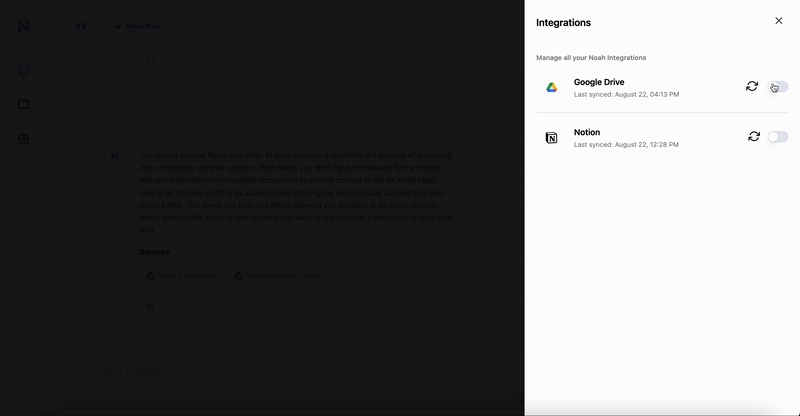Click the Noah Plus button in header
Image resolution: width=800 pixels, height=416 pixels.
coord(137,26)
